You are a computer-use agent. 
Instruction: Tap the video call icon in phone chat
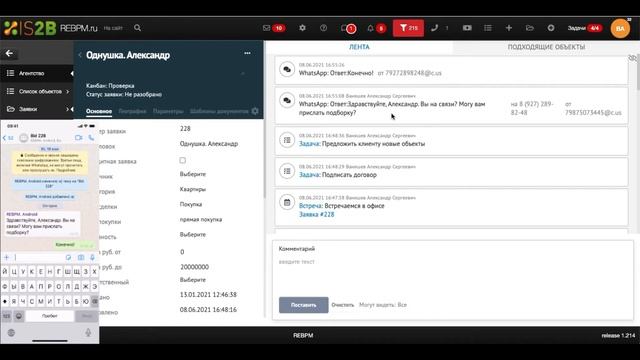(79, 138)
